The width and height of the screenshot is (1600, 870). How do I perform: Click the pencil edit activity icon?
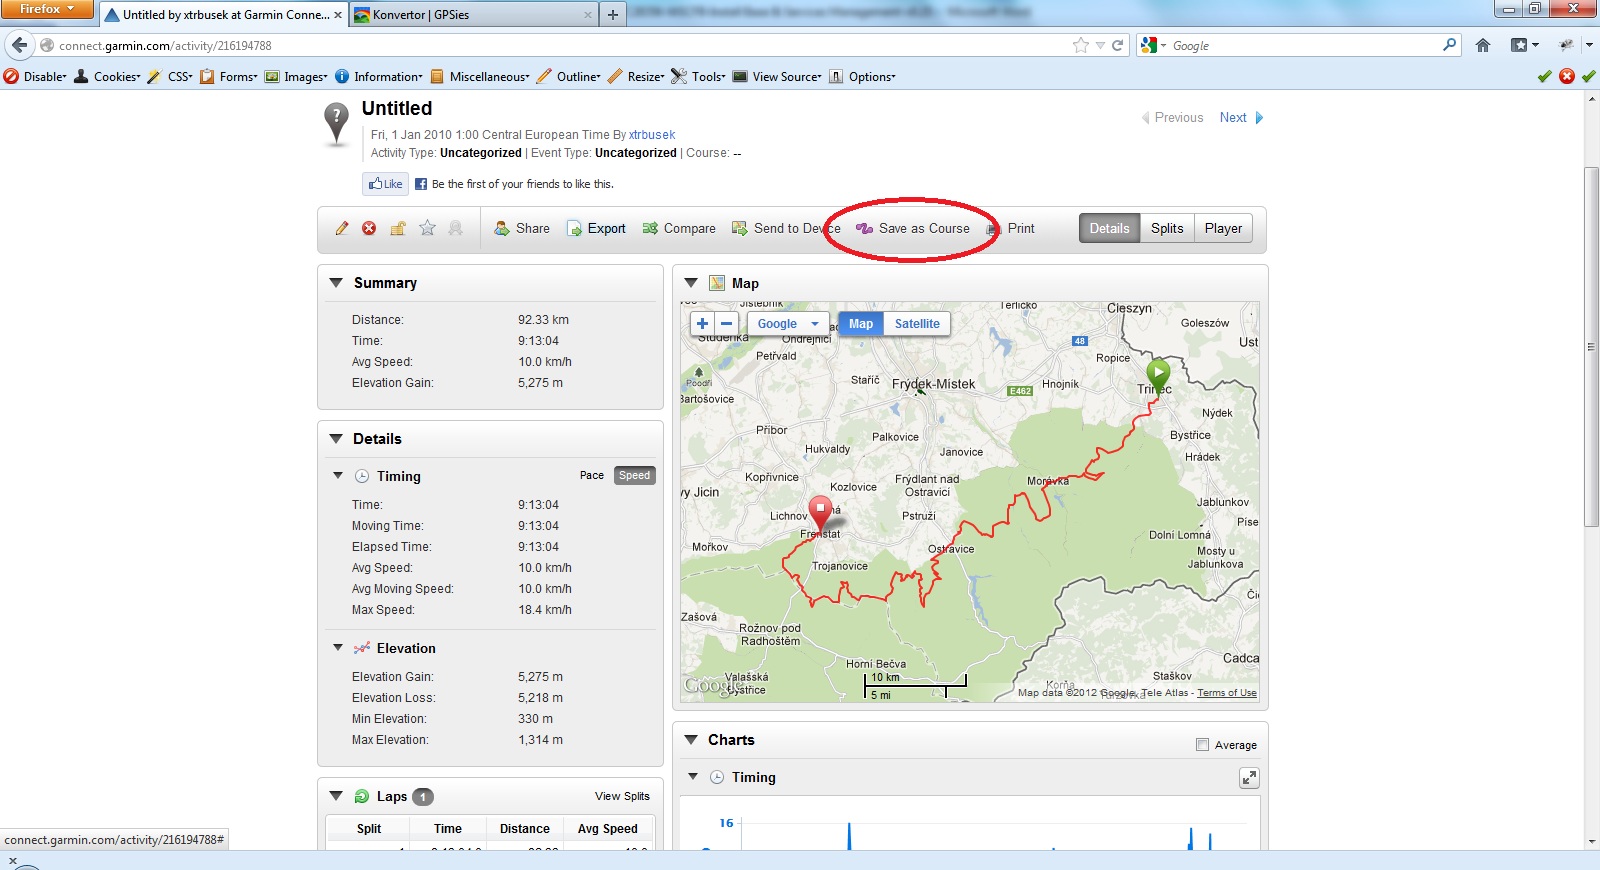pos(342,228)
